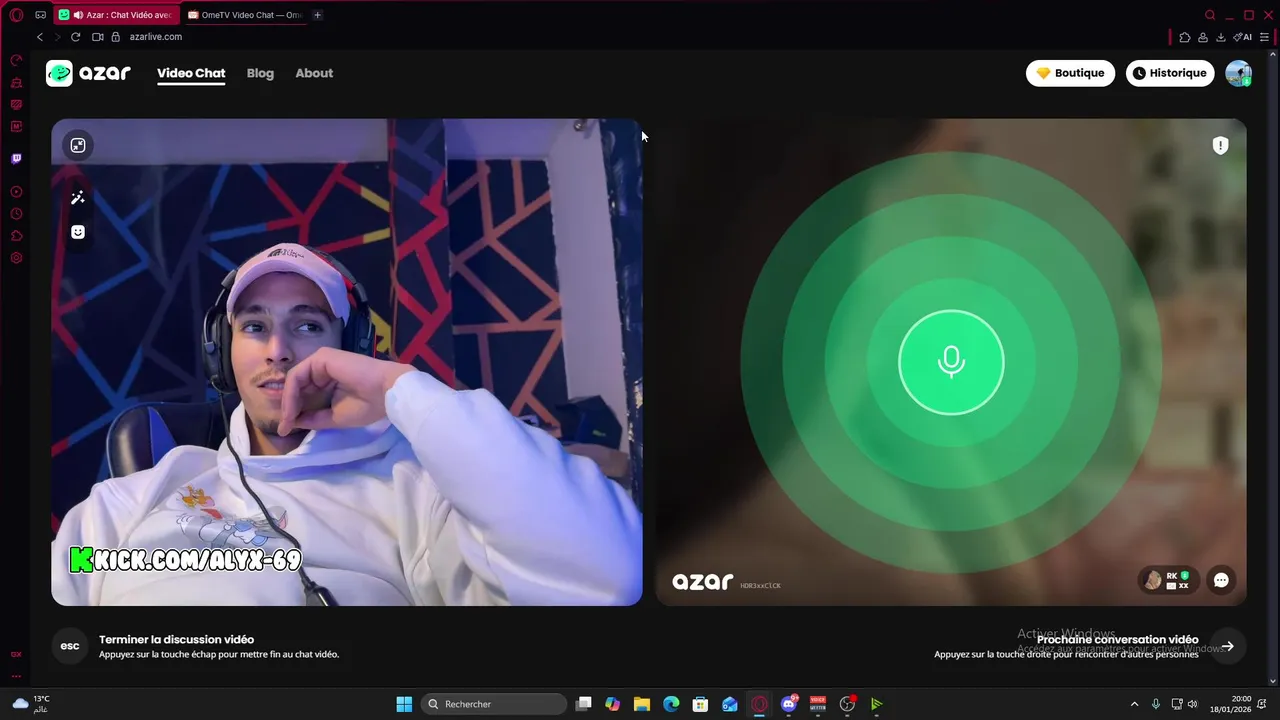The image size is (1280, 720).
Task: Click 'Prochaine conversation vidéo' label
Action: click(1117, 640)
